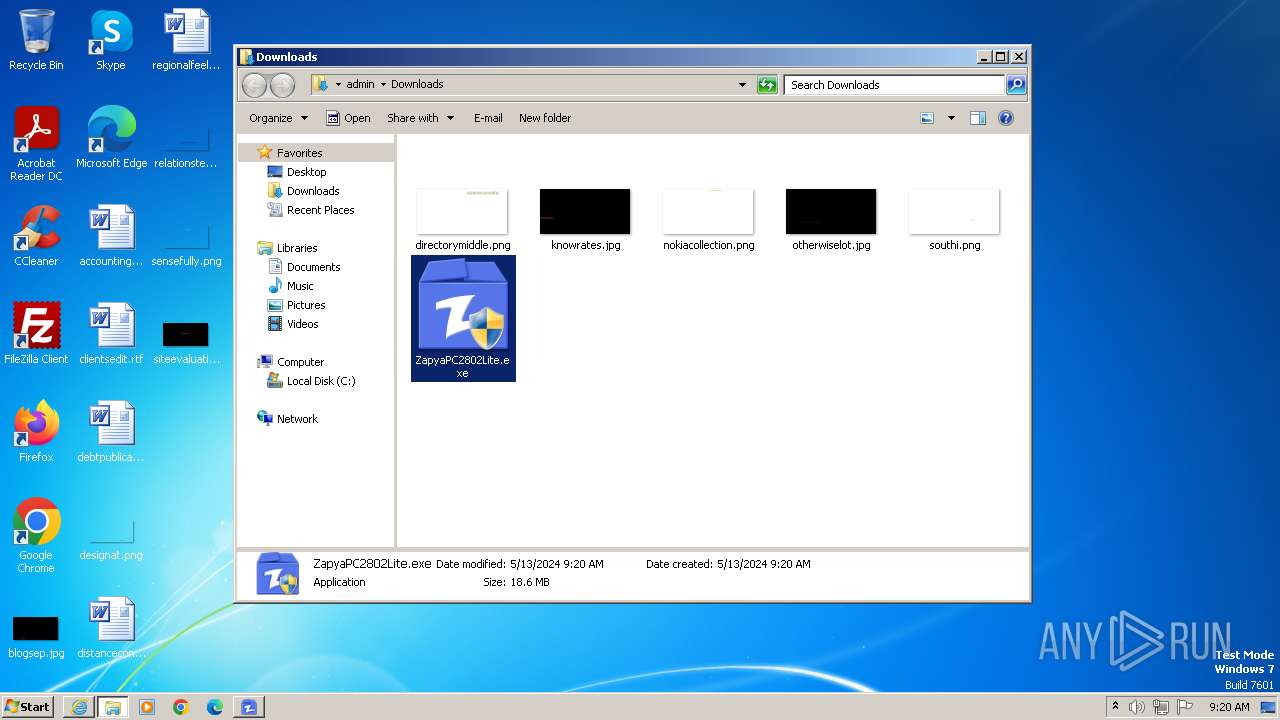
Task: Open the view options dropdown arrow
Action: pos(951,118)
